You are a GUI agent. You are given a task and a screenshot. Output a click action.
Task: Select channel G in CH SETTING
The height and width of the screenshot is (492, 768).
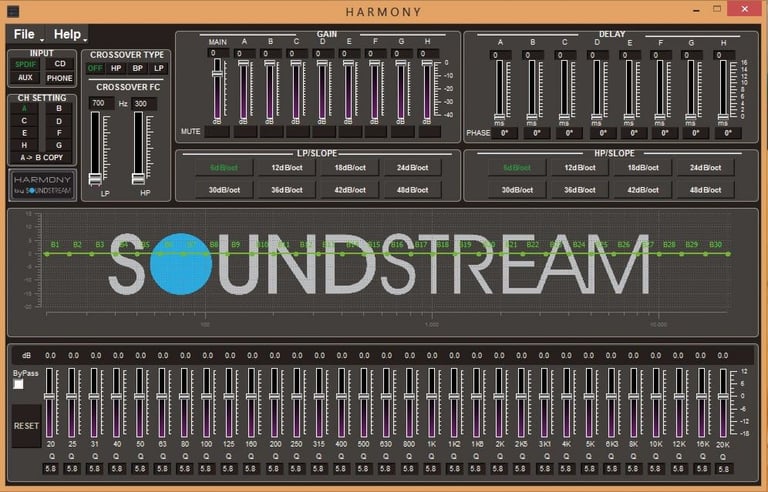tap(59, 146)
